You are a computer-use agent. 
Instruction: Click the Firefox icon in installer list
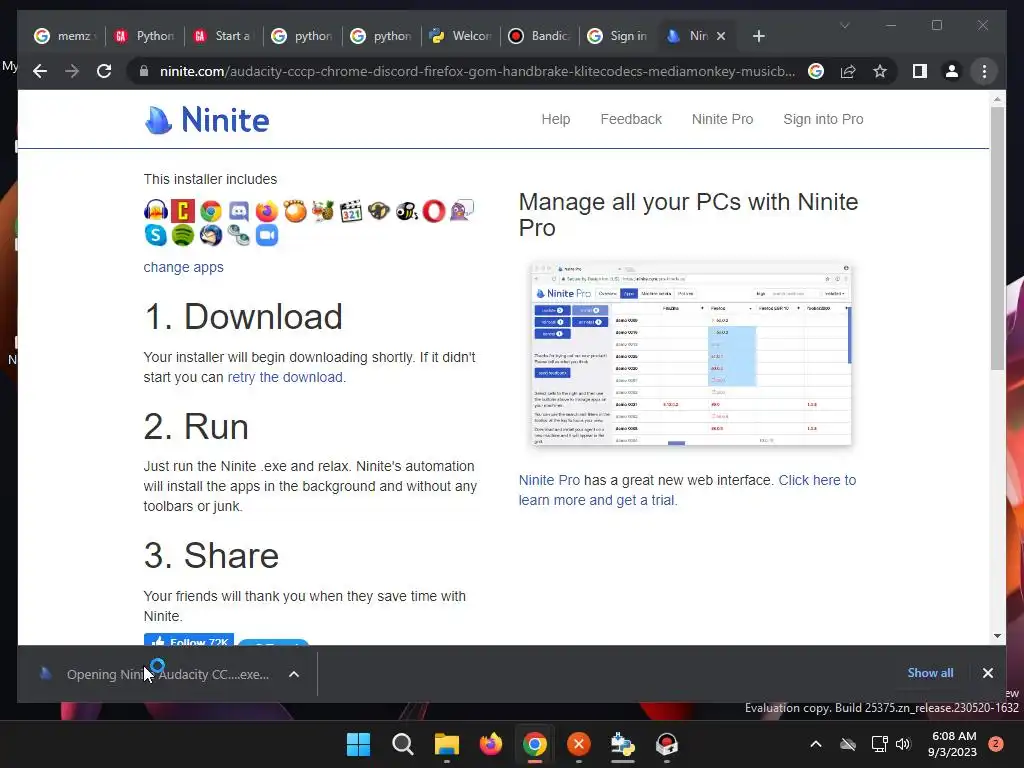pyautogui.click(x=266, y=211)
